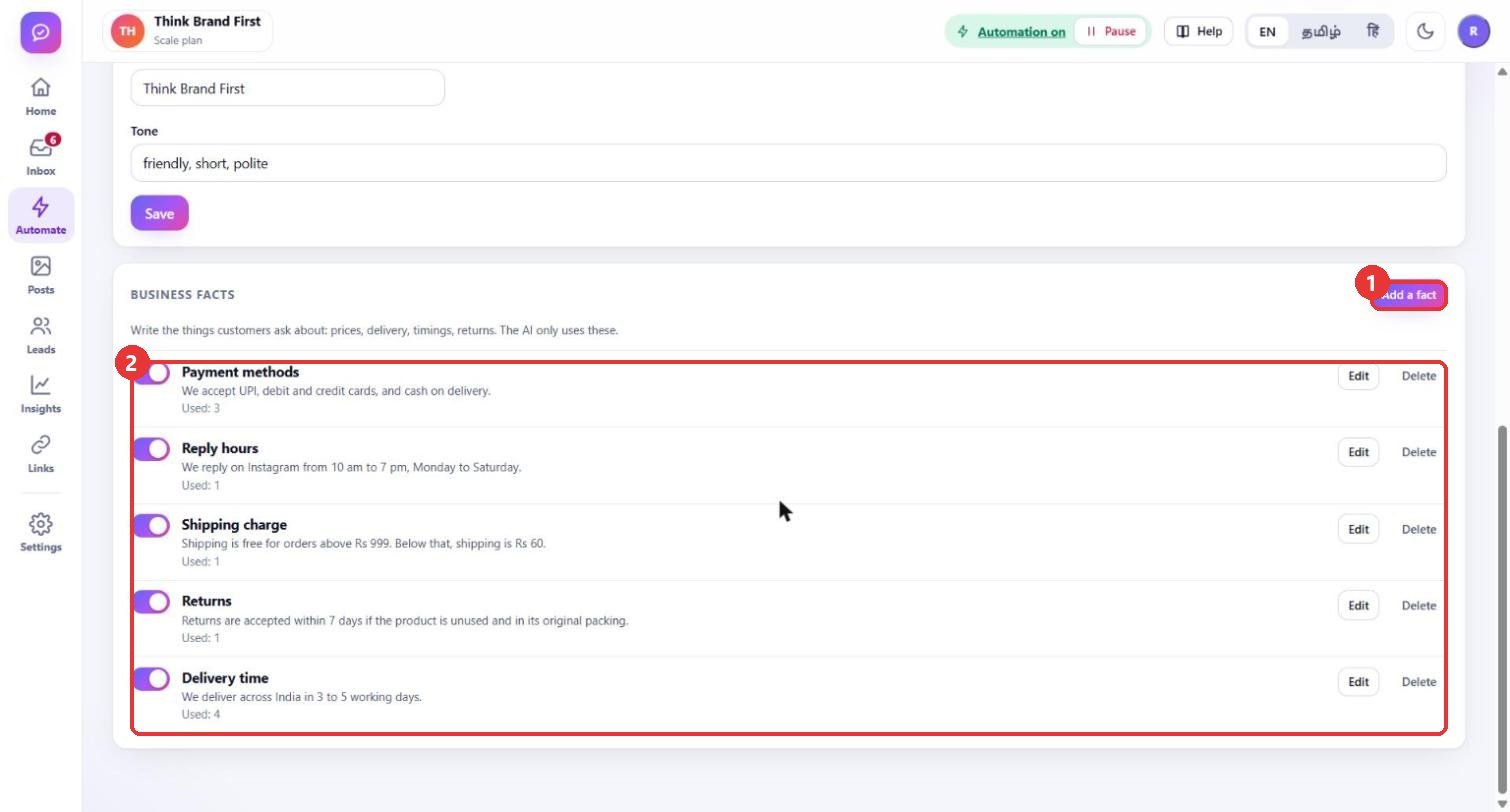Turn off the Returns fact switch
Screen dimensions: 1510x812
tap(151, 602)
